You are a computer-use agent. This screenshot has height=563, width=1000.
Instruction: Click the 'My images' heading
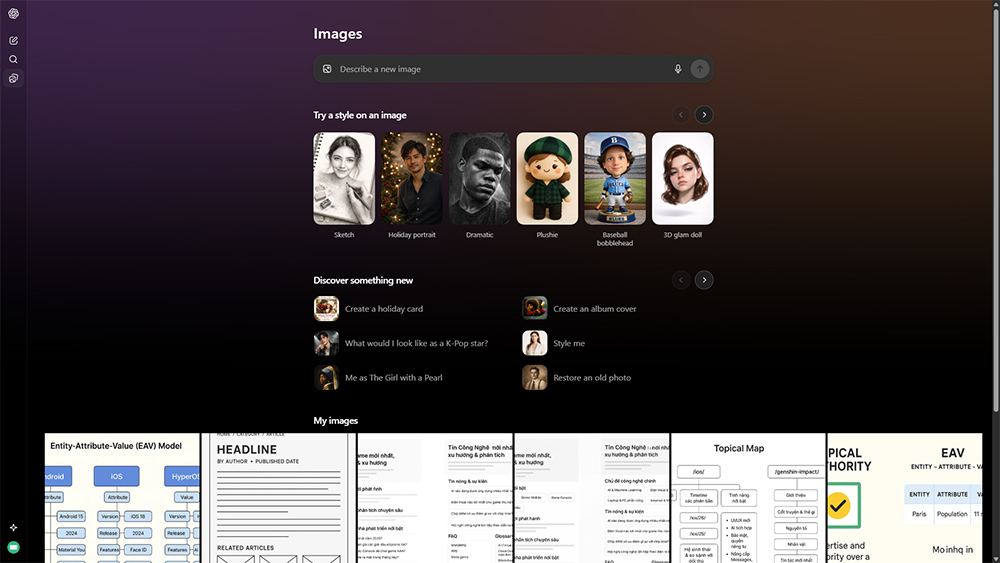point(335,421)
